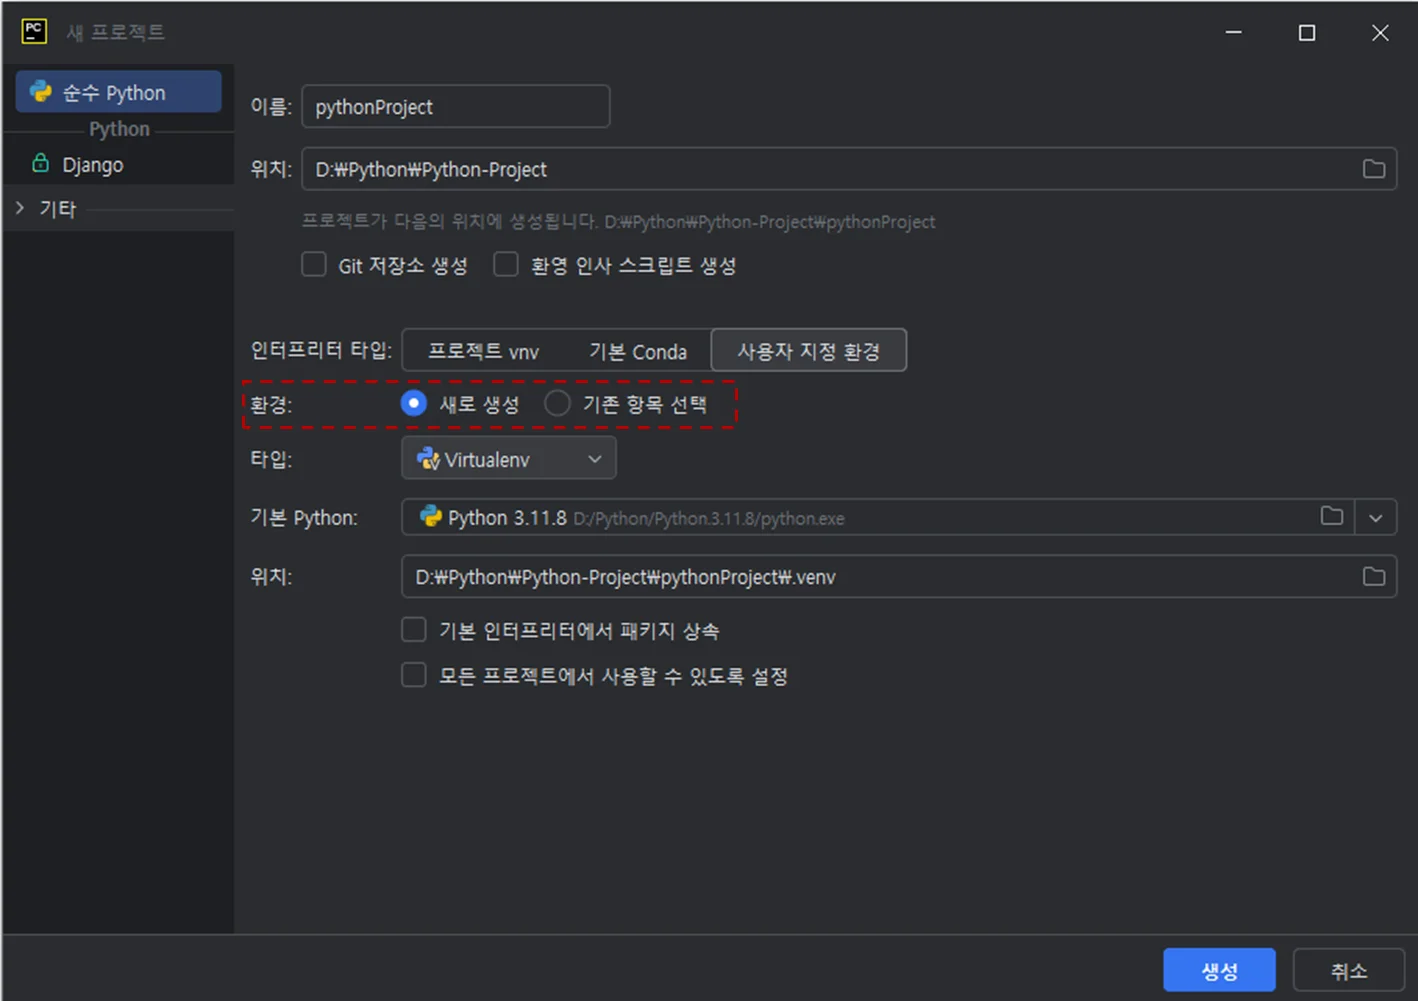Maximize the 새 프로젝트 window
Screen dimensions: 1418x1001
tap(1307, 32)
